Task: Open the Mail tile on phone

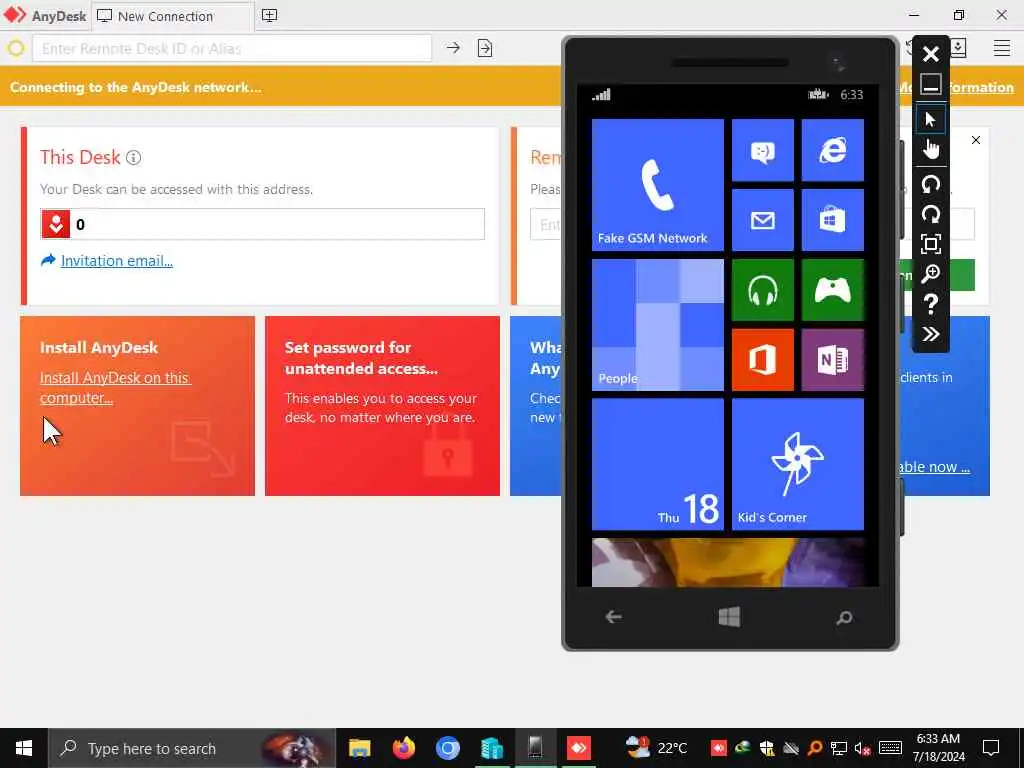Action: click(763, 220)
